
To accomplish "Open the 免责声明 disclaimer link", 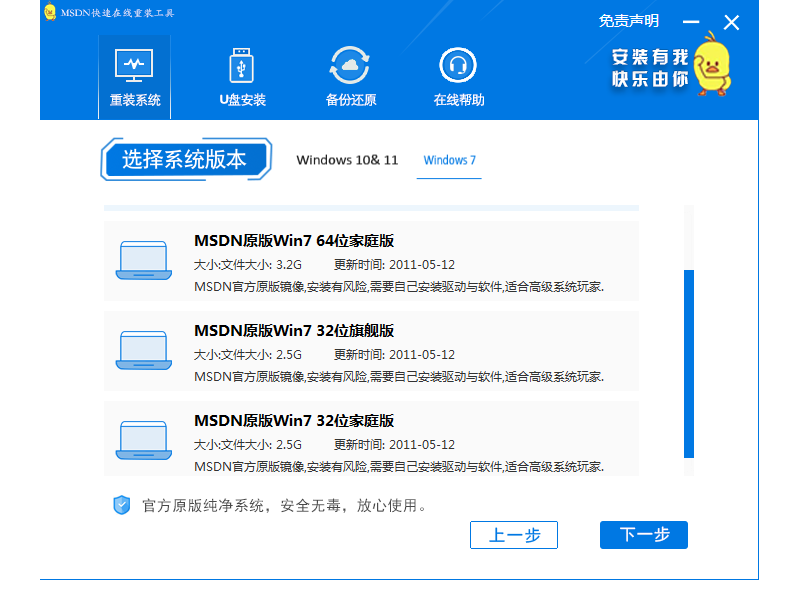I will tap(628, 20).
